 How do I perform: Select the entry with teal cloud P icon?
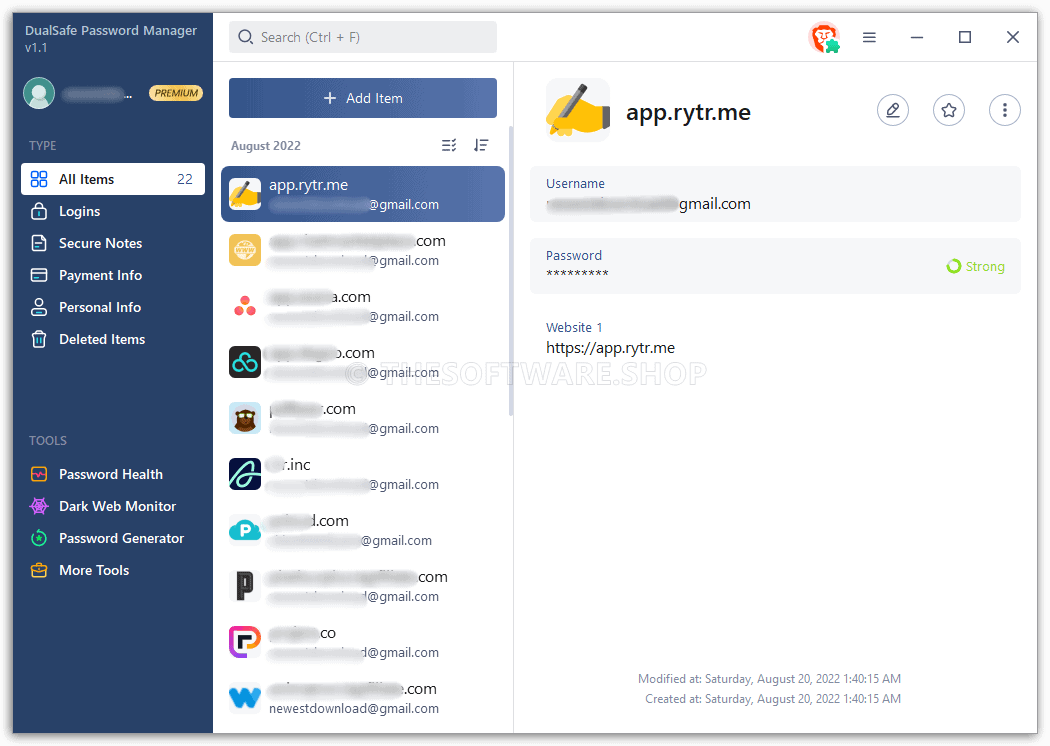pyautogui.click(x=362, y=530)
